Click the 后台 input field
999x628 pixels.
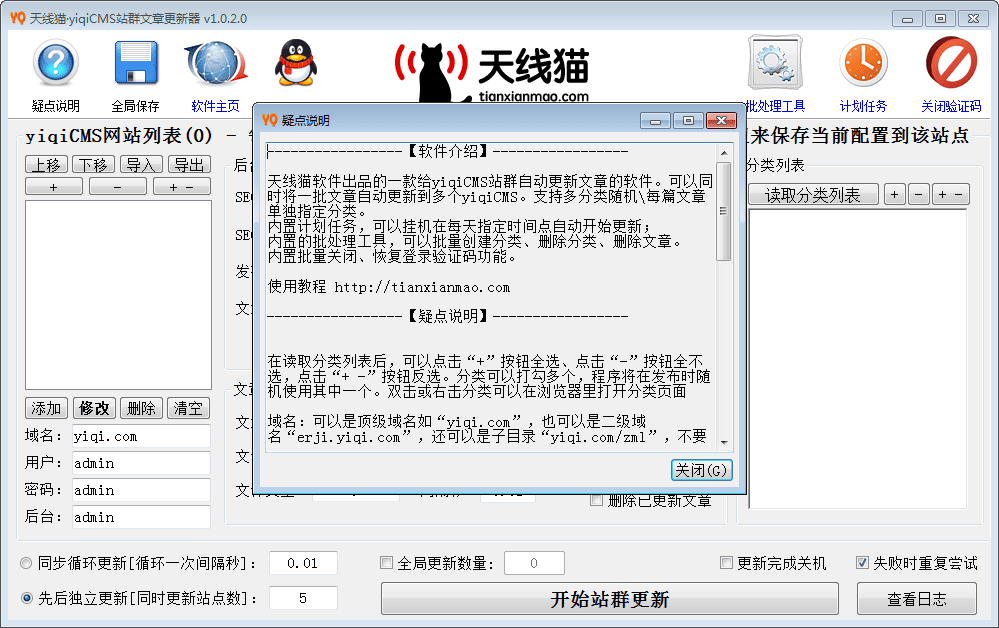141,517
